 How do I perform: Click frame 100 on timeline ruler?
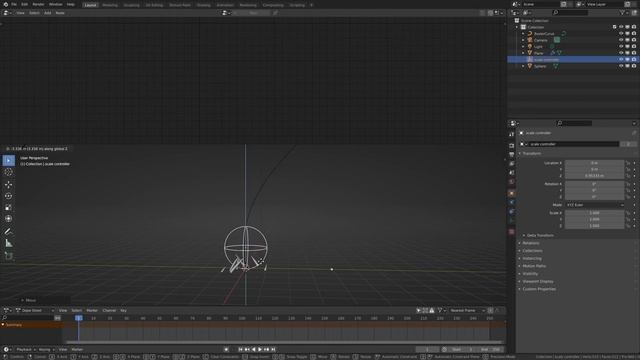coord(242,318)
